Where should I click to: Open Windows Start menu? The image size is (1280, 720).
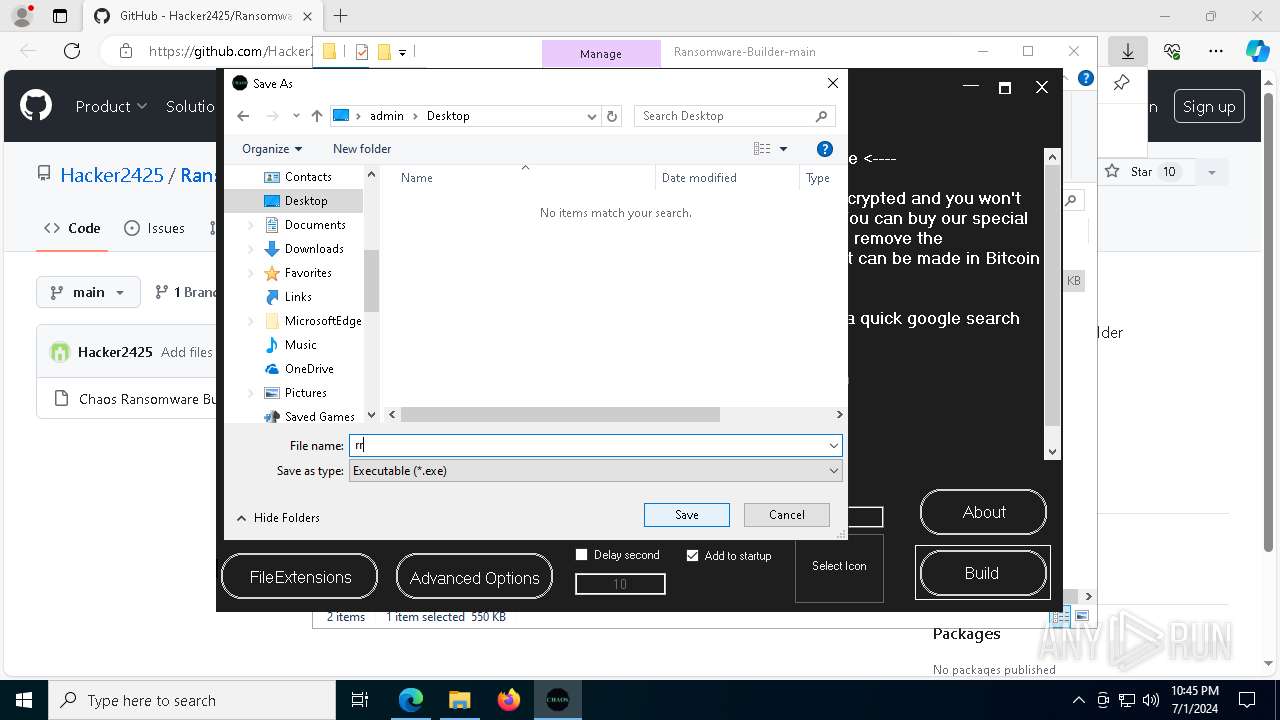[23, 700]
